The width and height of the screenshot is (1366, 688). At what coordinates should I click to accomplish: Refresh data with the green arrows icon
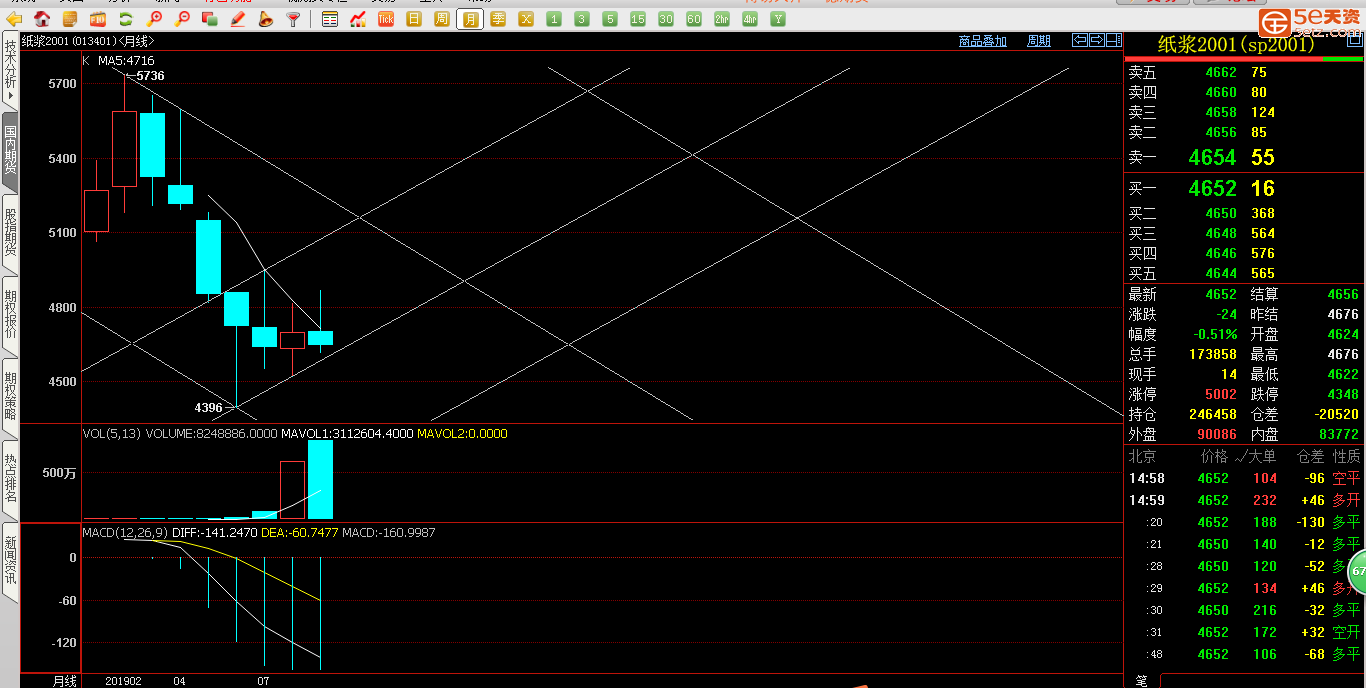point(126,19)
